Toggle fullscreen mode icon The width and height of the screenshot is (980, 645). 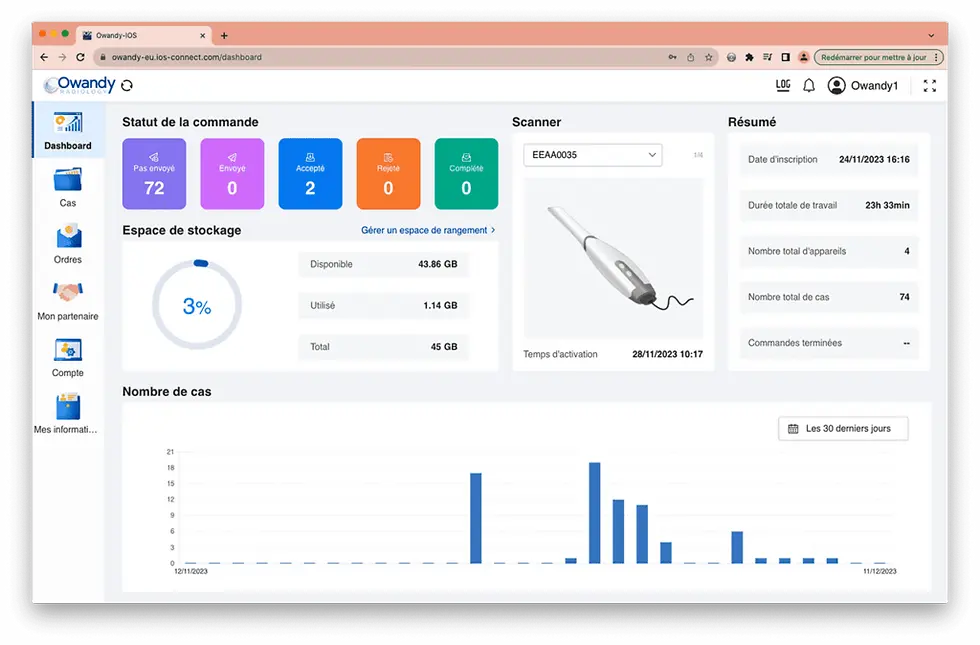929,86
